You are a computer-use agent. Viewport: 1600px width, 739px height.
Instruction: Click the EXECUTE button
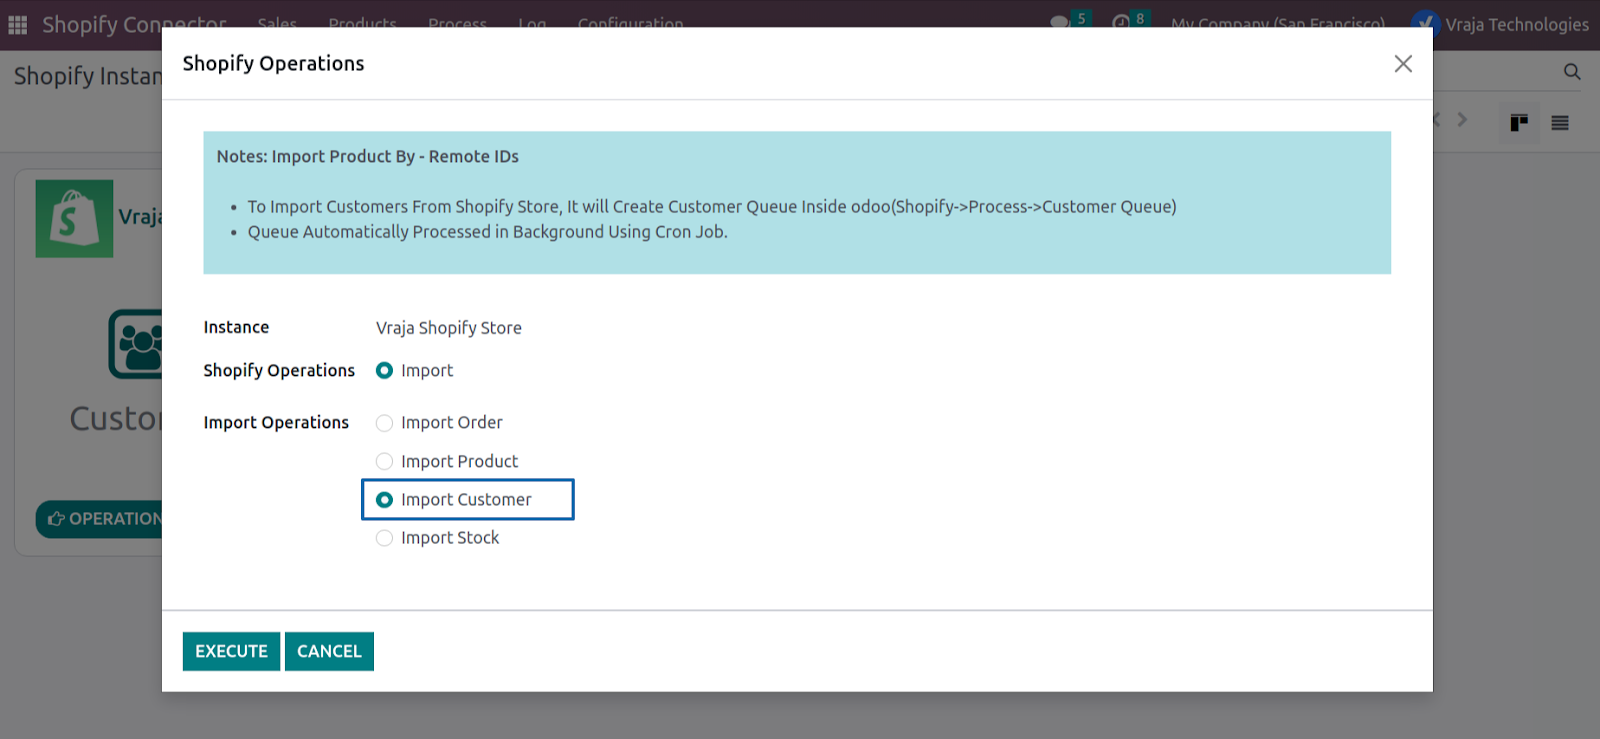(x=231, y=651)
